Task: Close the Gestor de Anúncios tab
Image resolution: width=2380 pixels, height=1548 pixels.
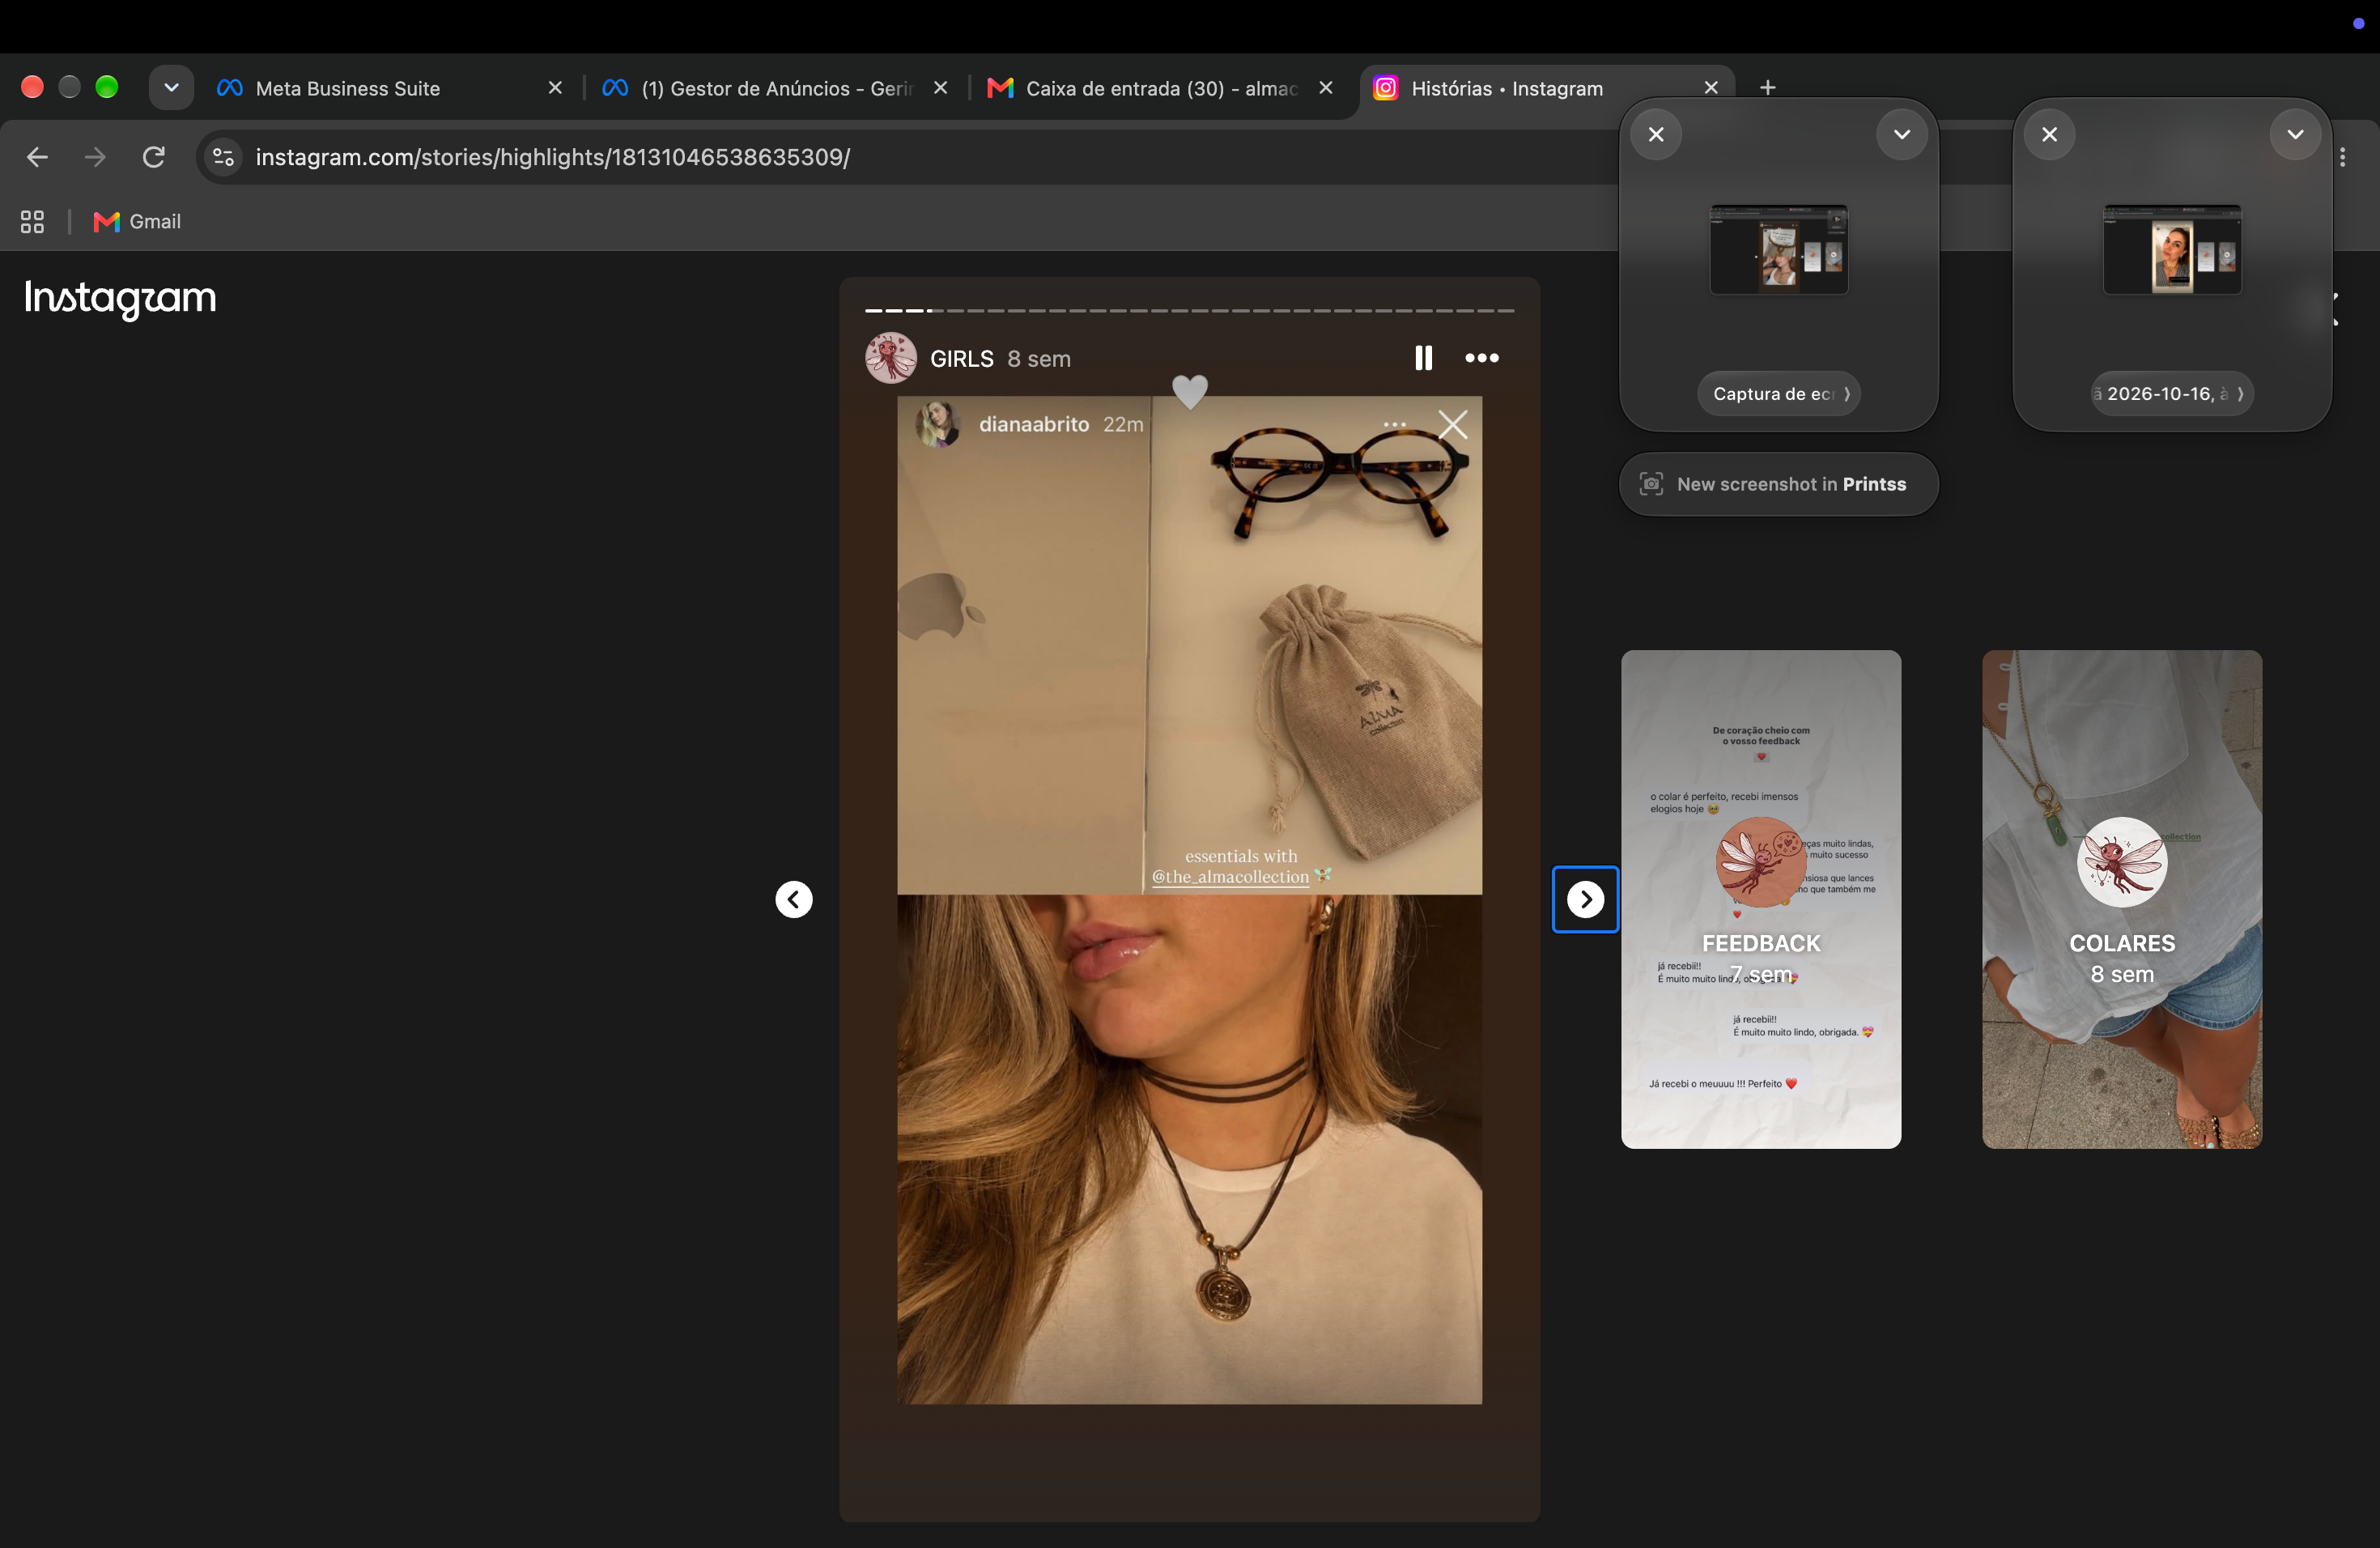Action: pyautogui.click(x=940, y=88)
